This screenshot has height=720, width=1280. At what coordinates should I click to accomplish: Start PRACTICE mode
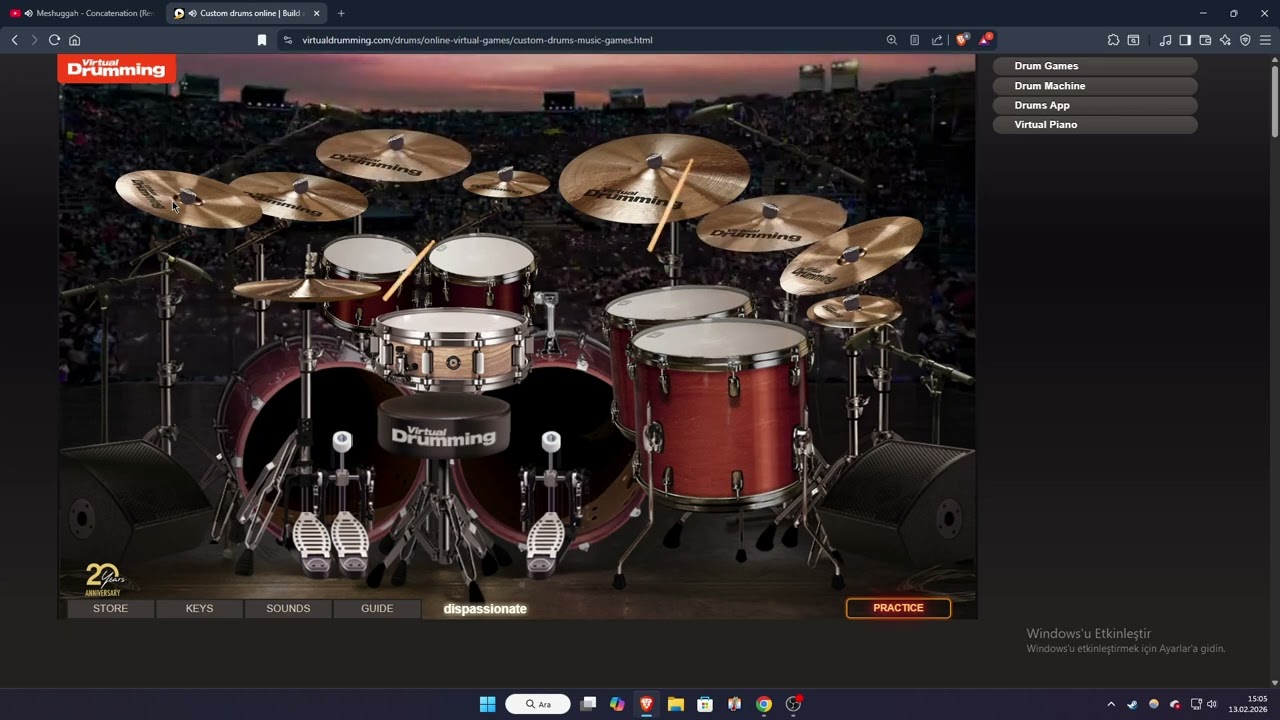tap(898, 608)
